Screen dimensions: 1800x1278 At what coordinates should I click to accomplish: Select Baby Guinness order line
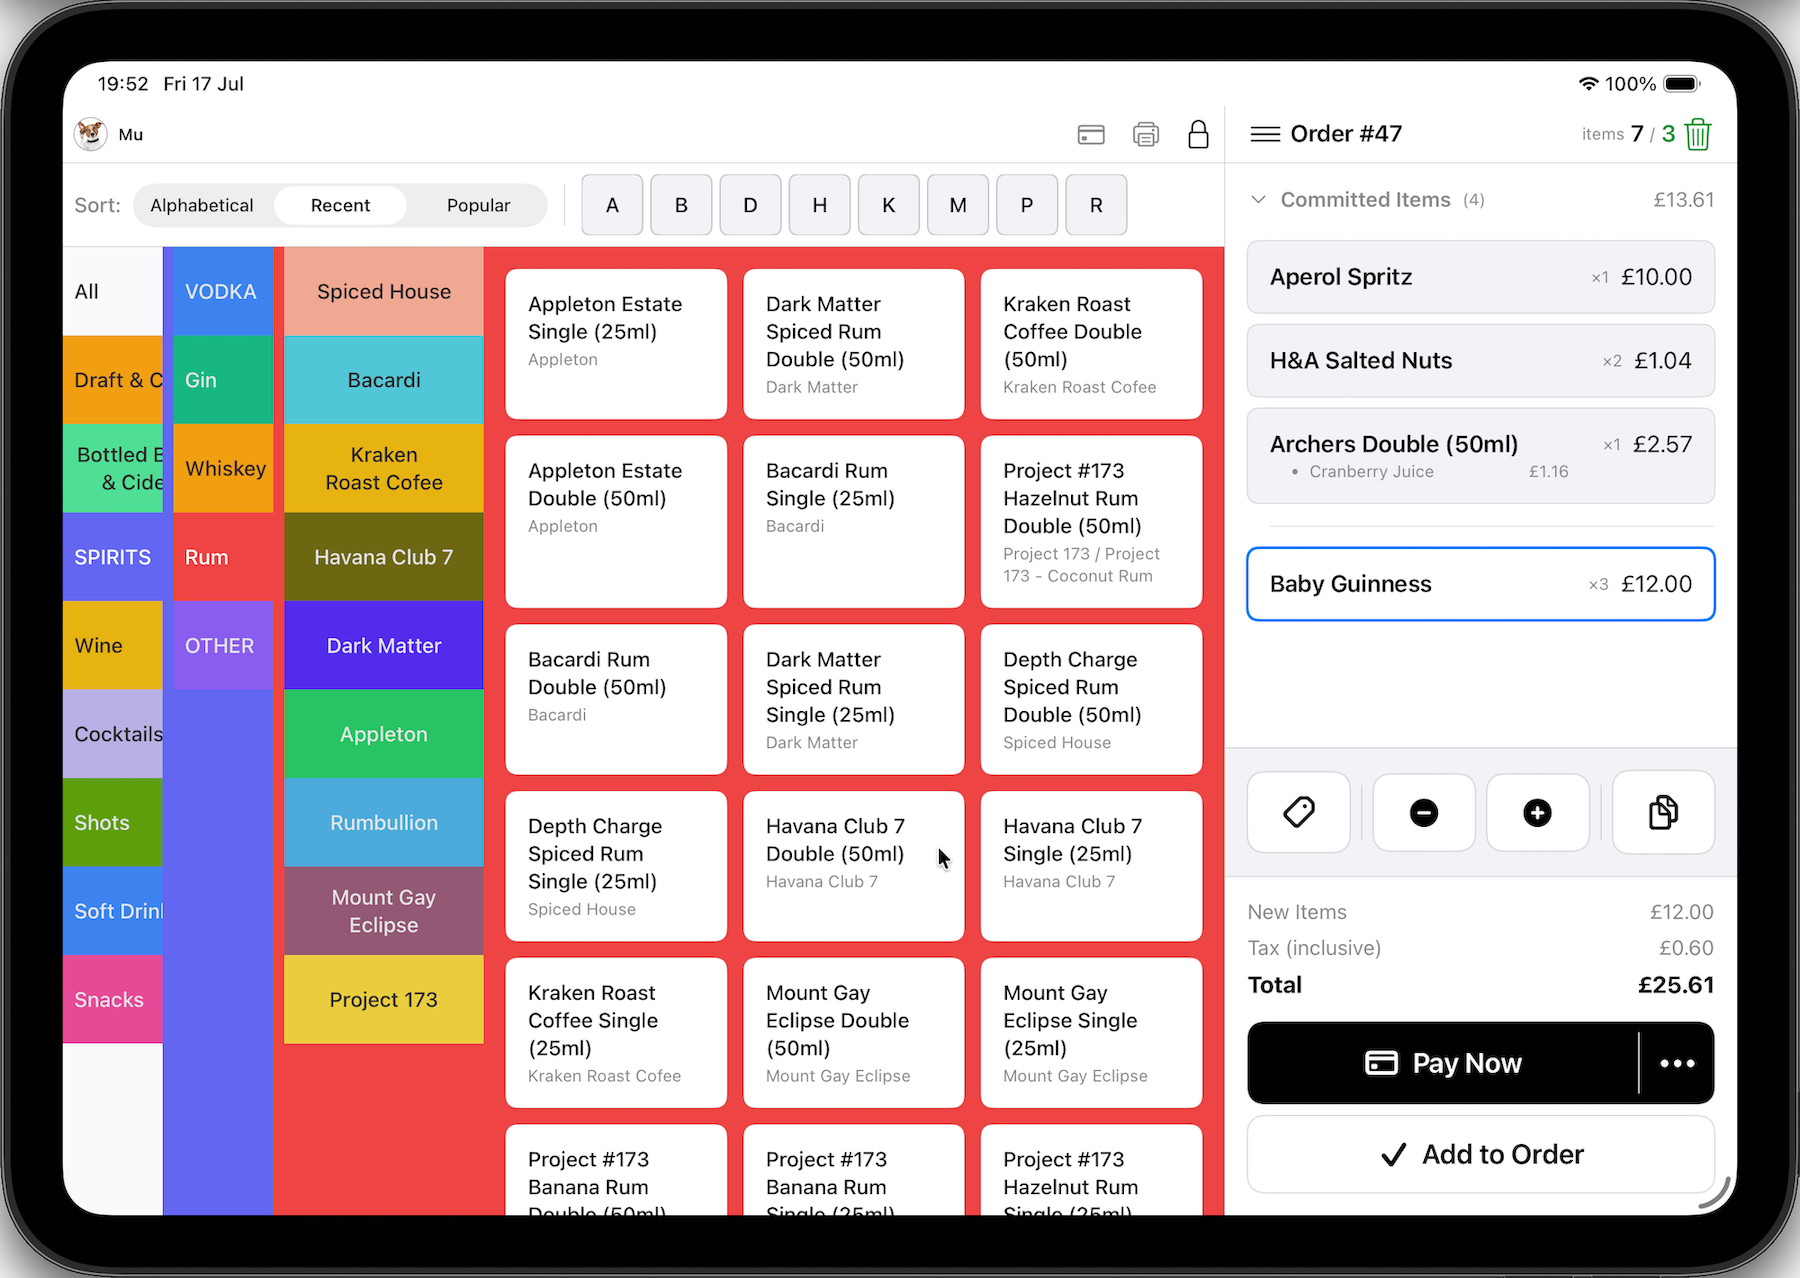click(x=1481, y=584)
